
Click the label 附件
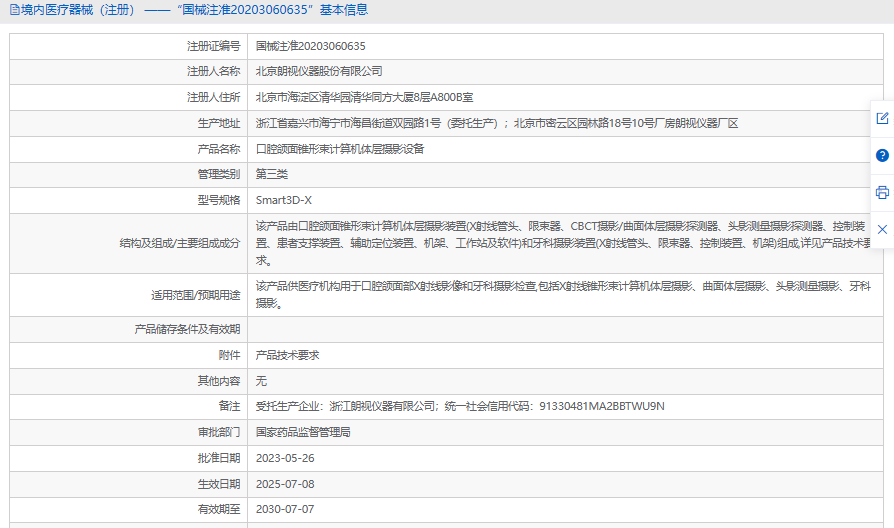[x=230, y=355]
